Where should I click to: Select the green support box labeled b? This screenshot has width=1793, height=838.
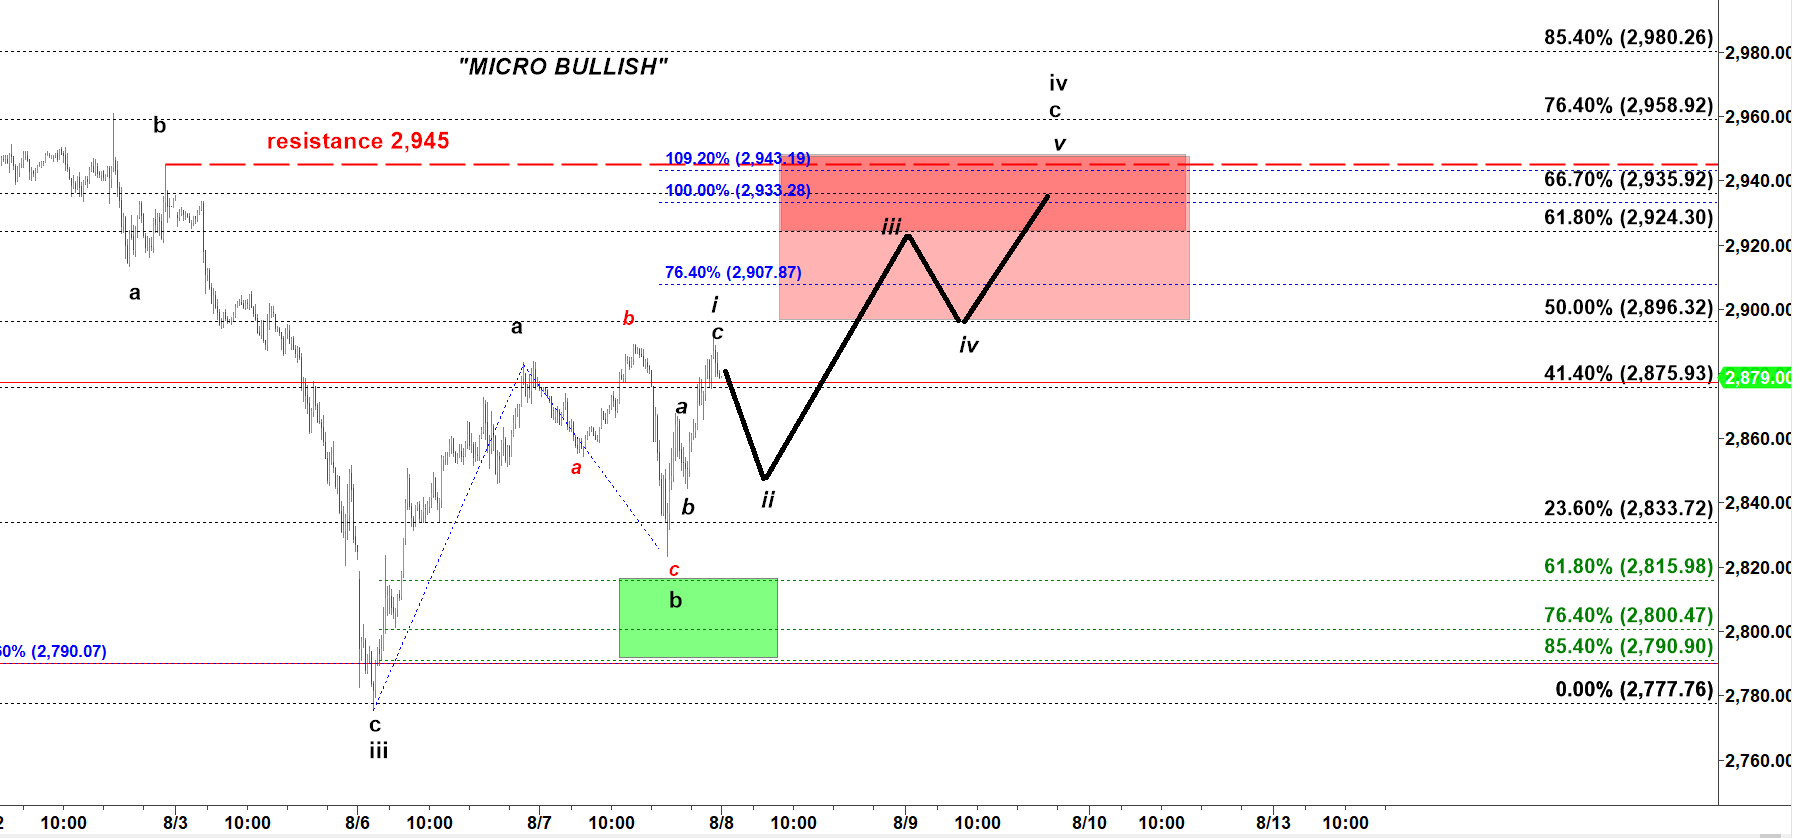(x=698, y=618)
